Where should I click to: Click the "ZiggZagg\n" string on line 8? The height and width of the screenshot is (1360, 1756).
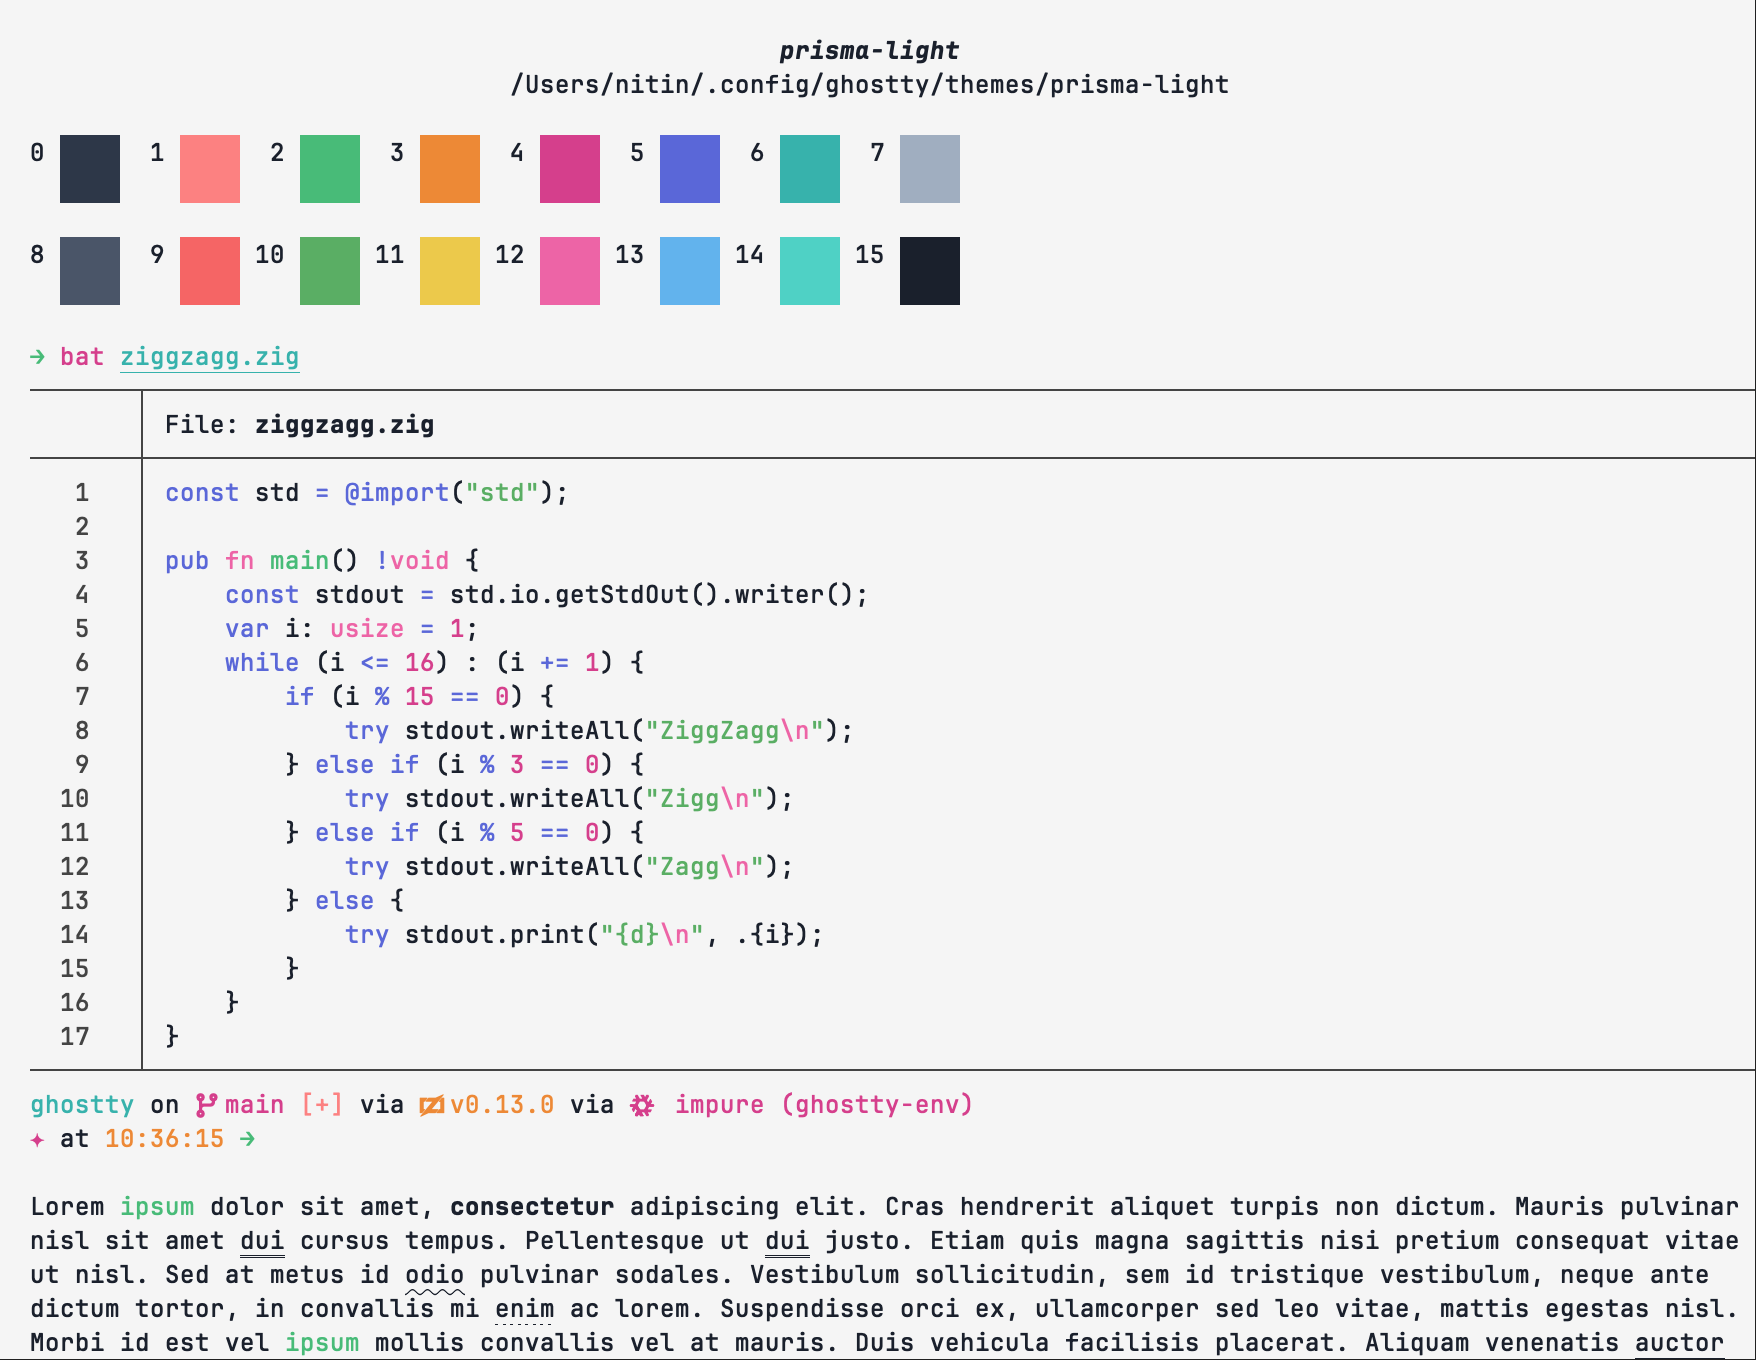(x=735, y=731)
